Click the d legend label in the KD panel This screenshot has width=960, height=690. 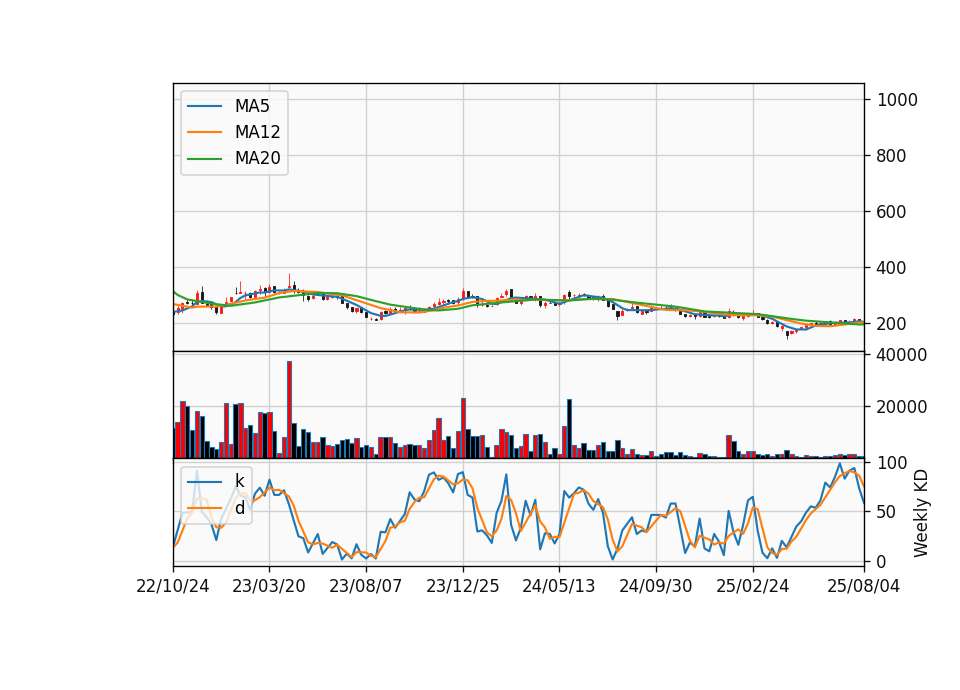(x=239, y=508)
